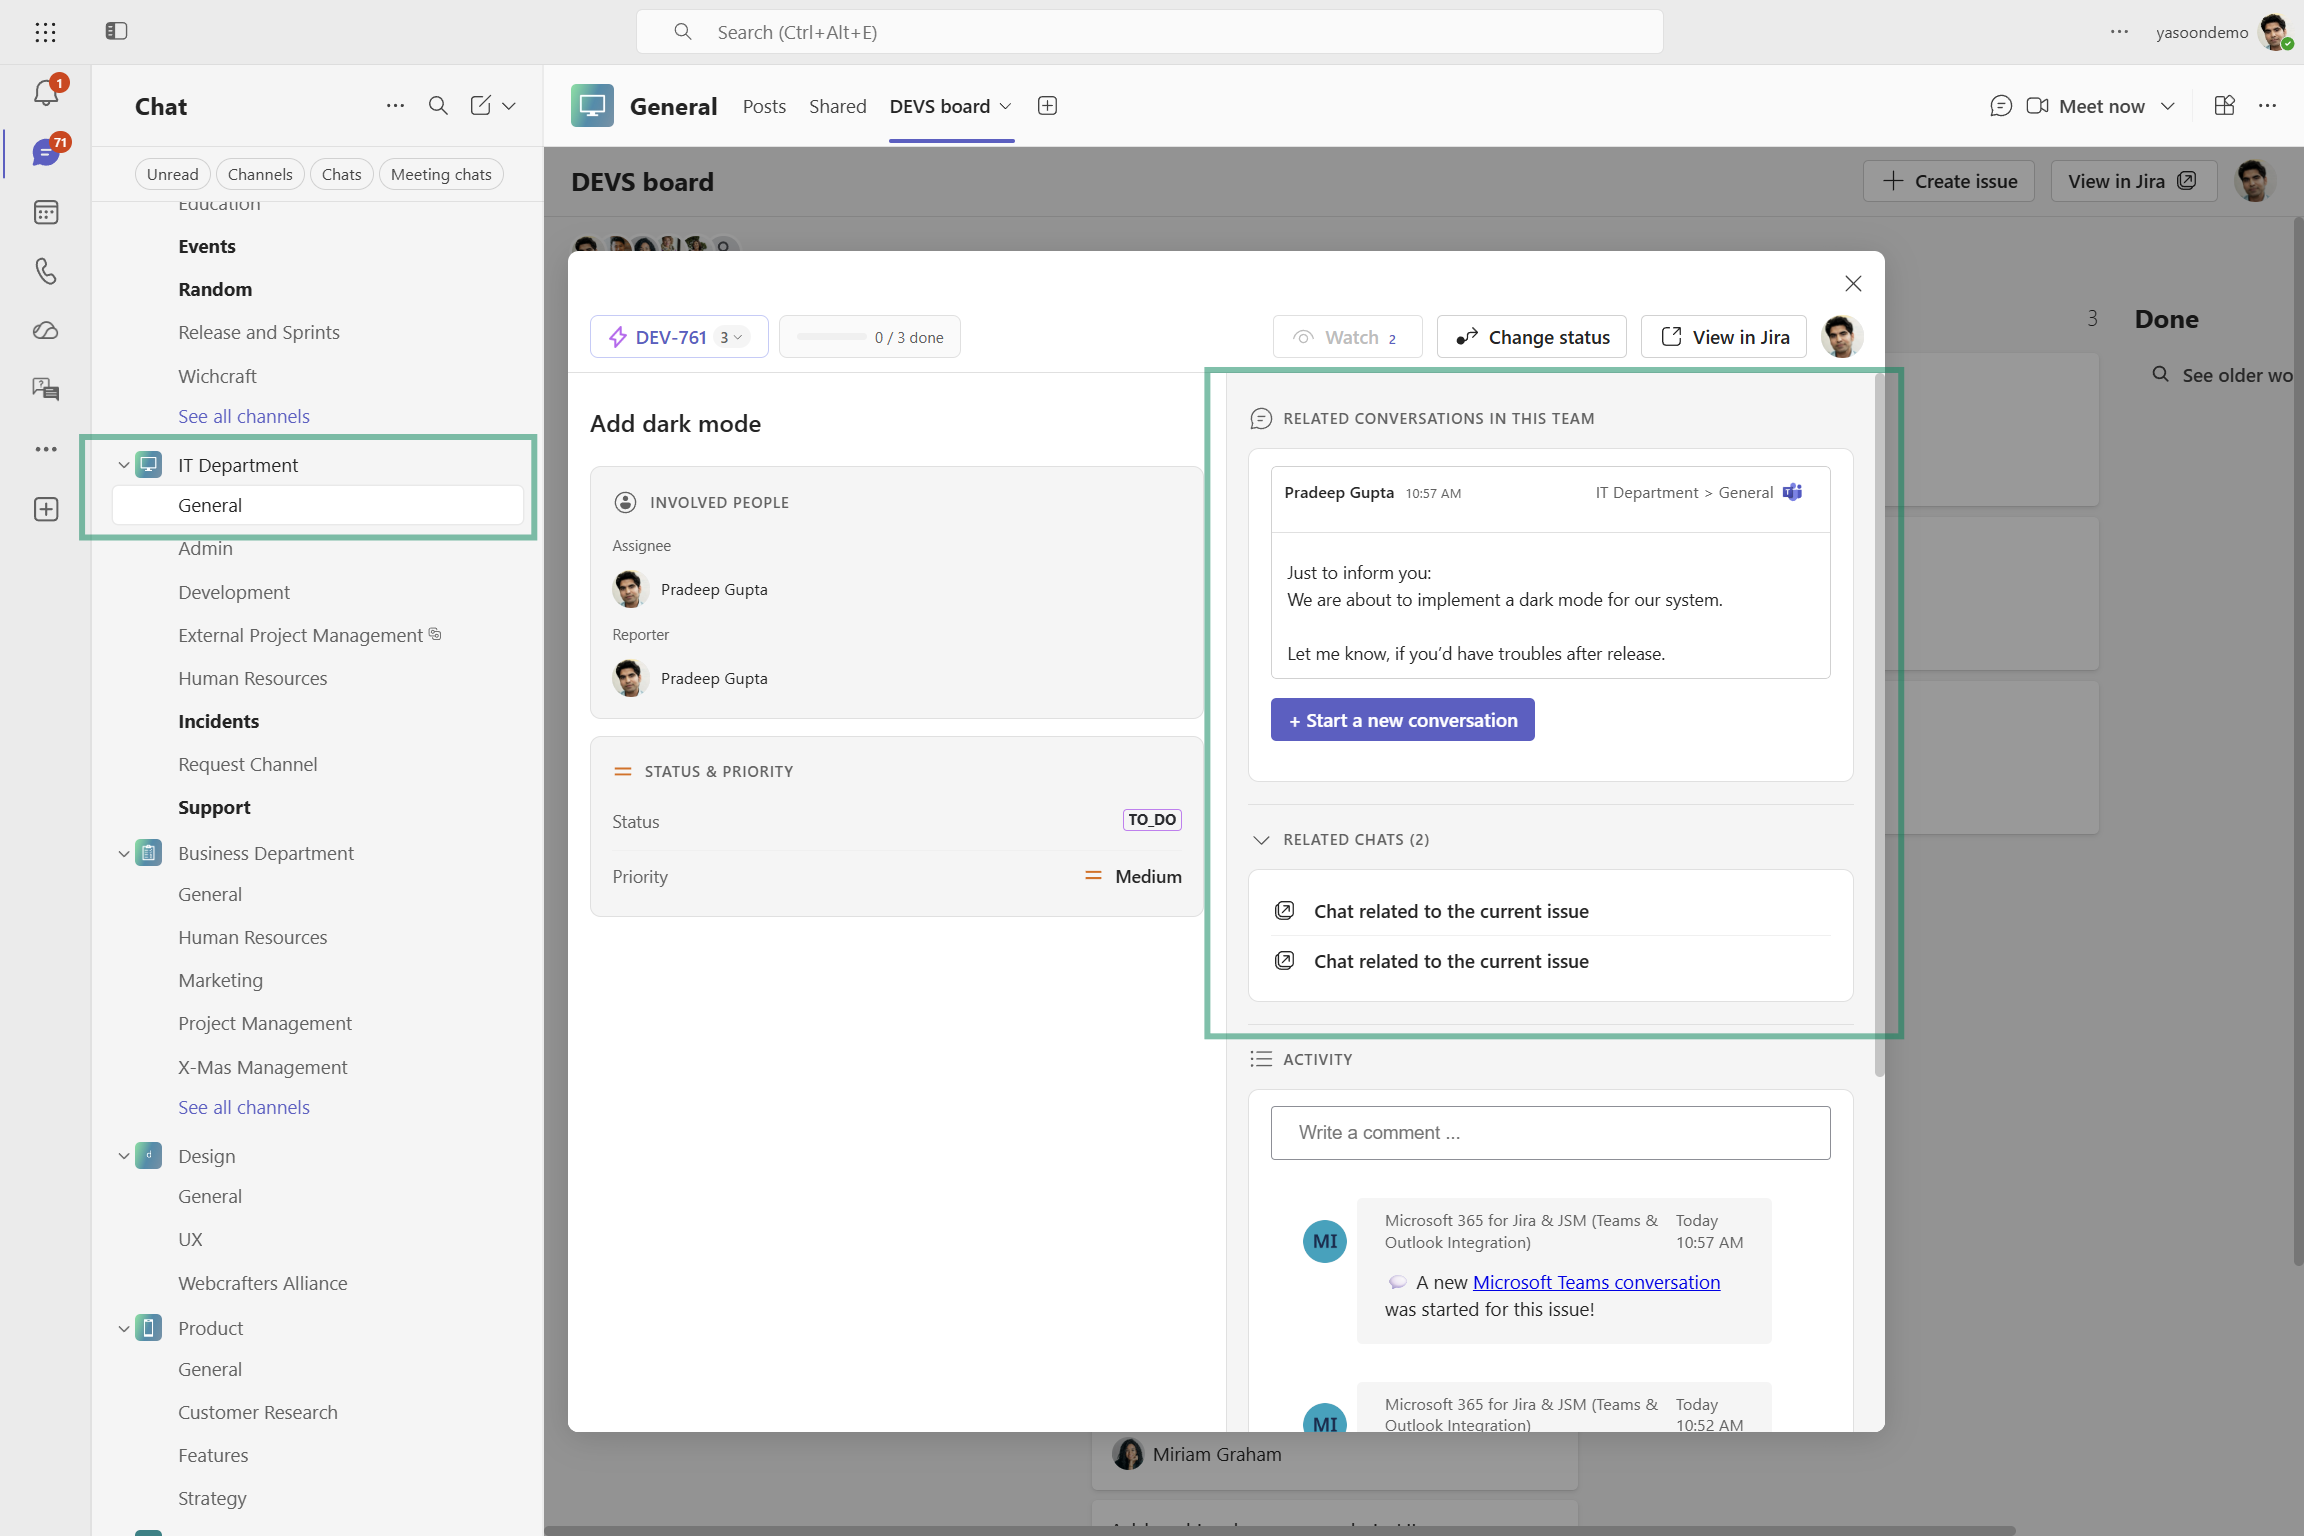Close the DEV-761 issue dialog
This screenshot has height=1536, width=2304.
point(1853,284)
